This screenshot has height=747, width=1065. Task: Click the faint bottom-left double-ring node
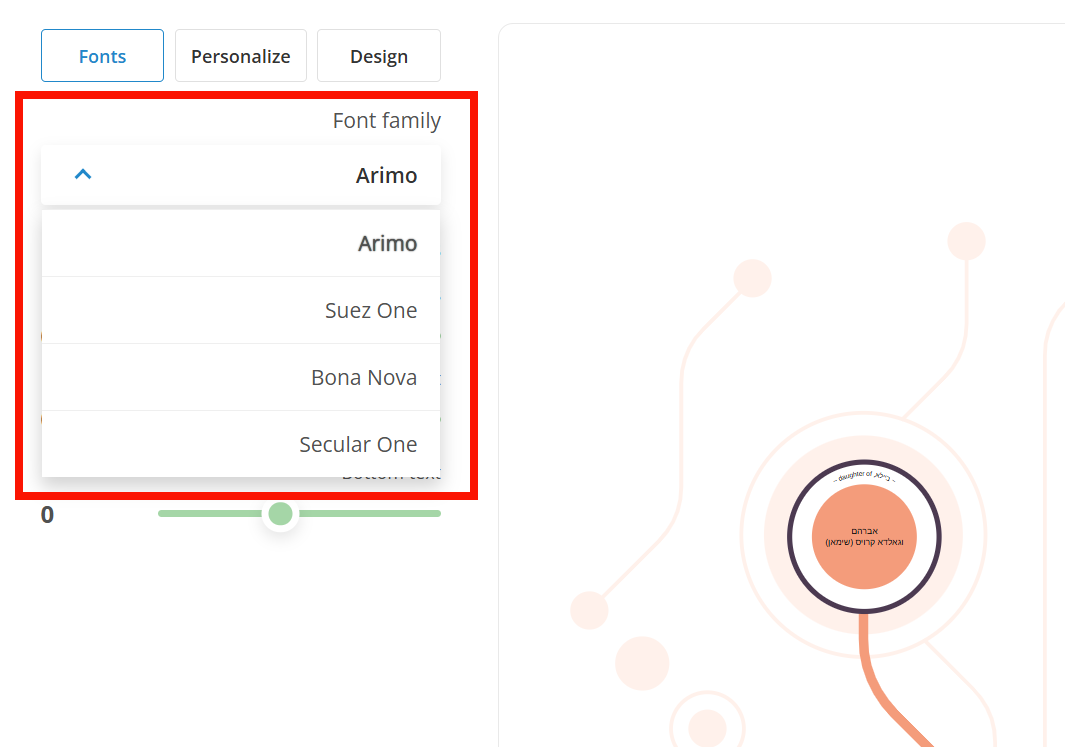[708, 727]
